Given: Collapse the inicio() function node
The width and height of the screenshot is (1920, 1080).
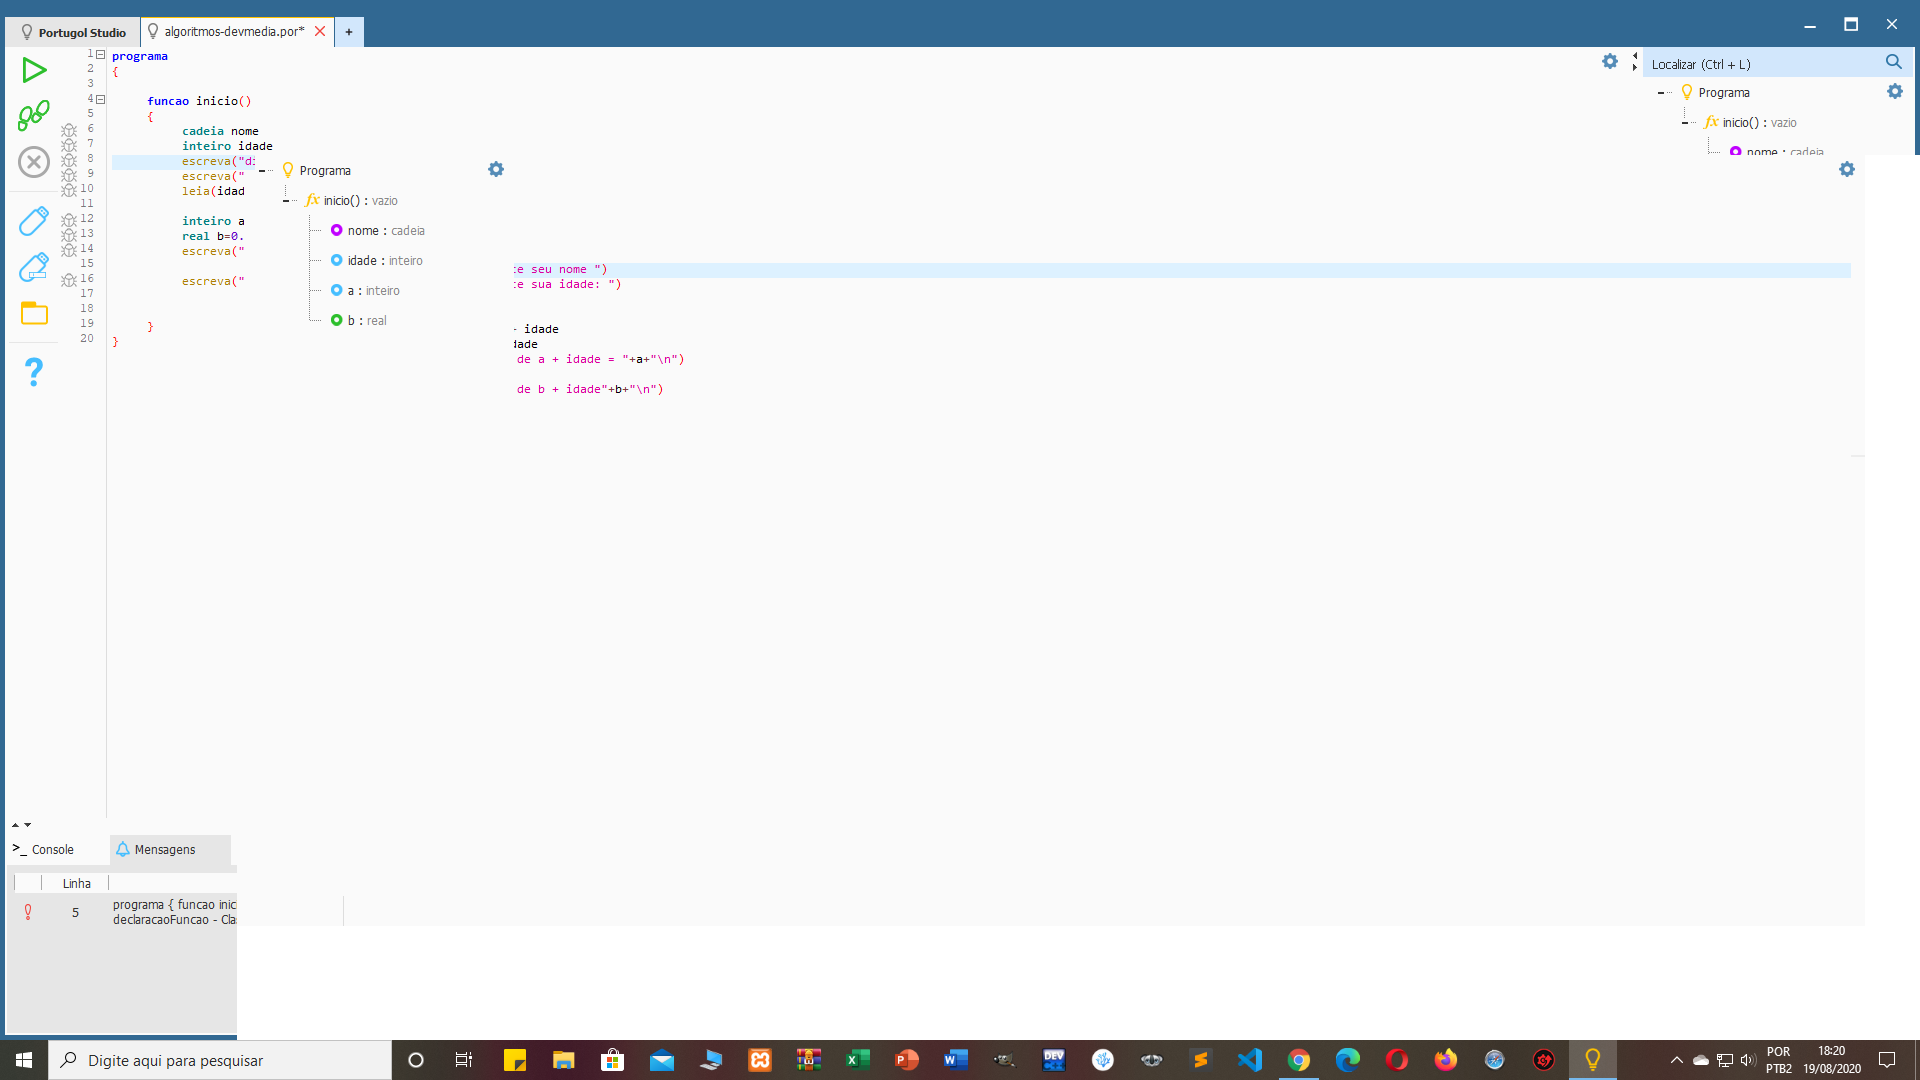Looking at the screenshot, I should pos(1685,122).
